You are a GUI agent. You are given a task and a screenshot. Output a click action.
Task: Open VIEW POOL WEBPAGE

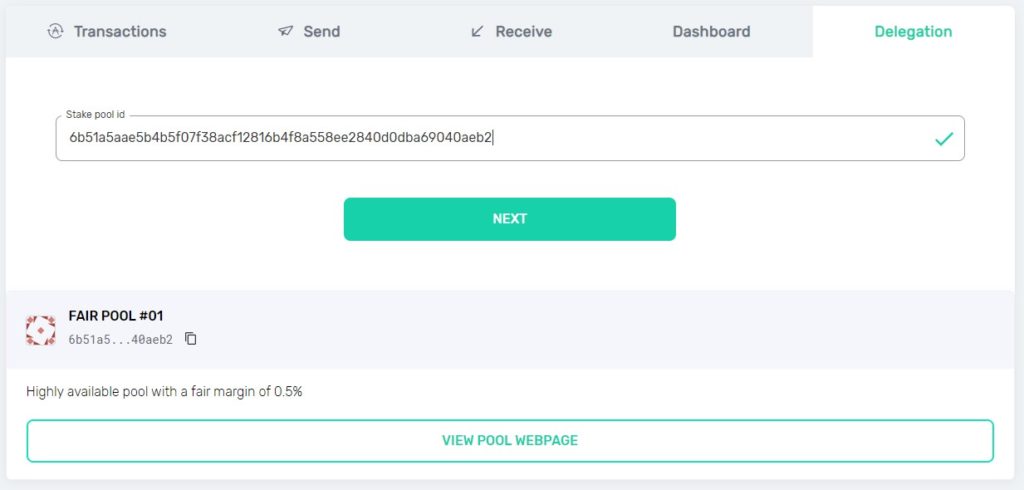click(x=510, y=440)
